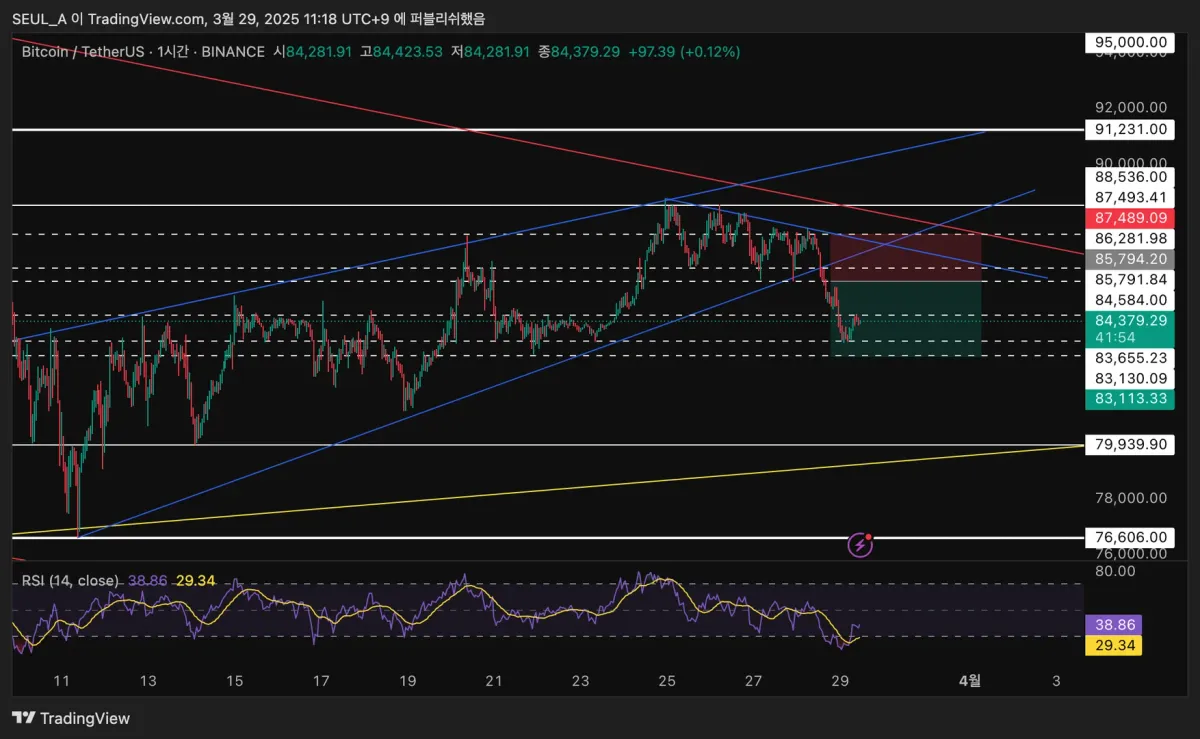Image resolution: width=1200 pixels, height=739 pixels.
Task: Click the 79,939.90 horizontal line label
Action: (1130, 444)
